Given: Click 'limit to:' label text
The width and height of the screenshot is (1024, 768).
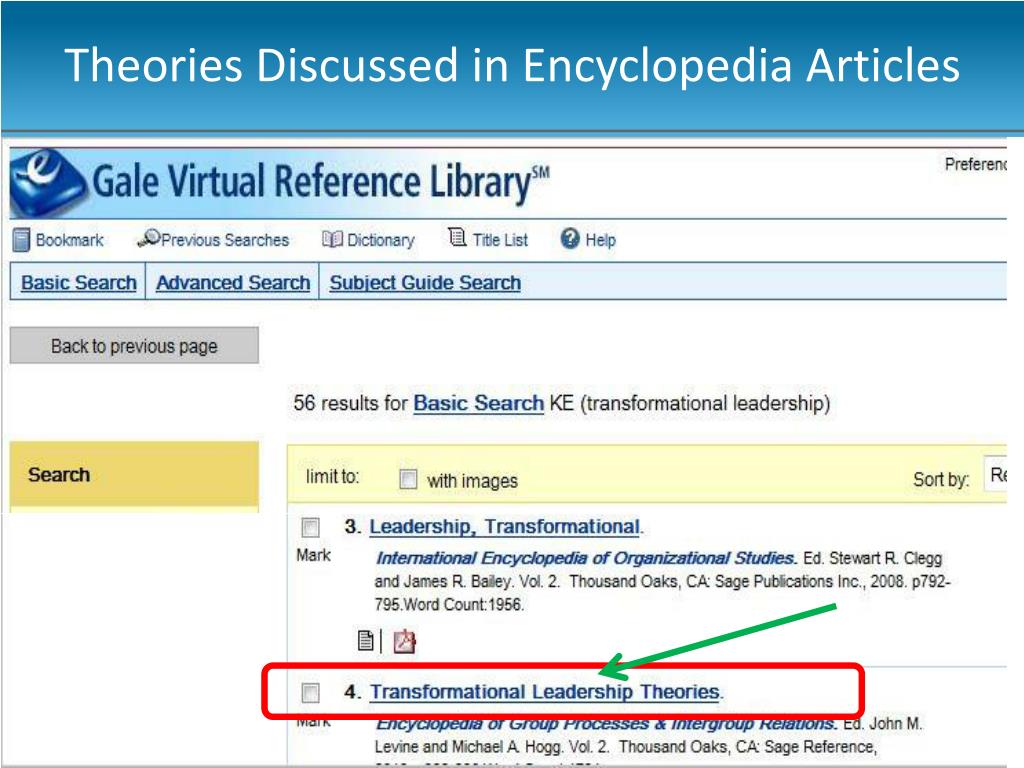Looking at the screenshot, I should point(332,477).
